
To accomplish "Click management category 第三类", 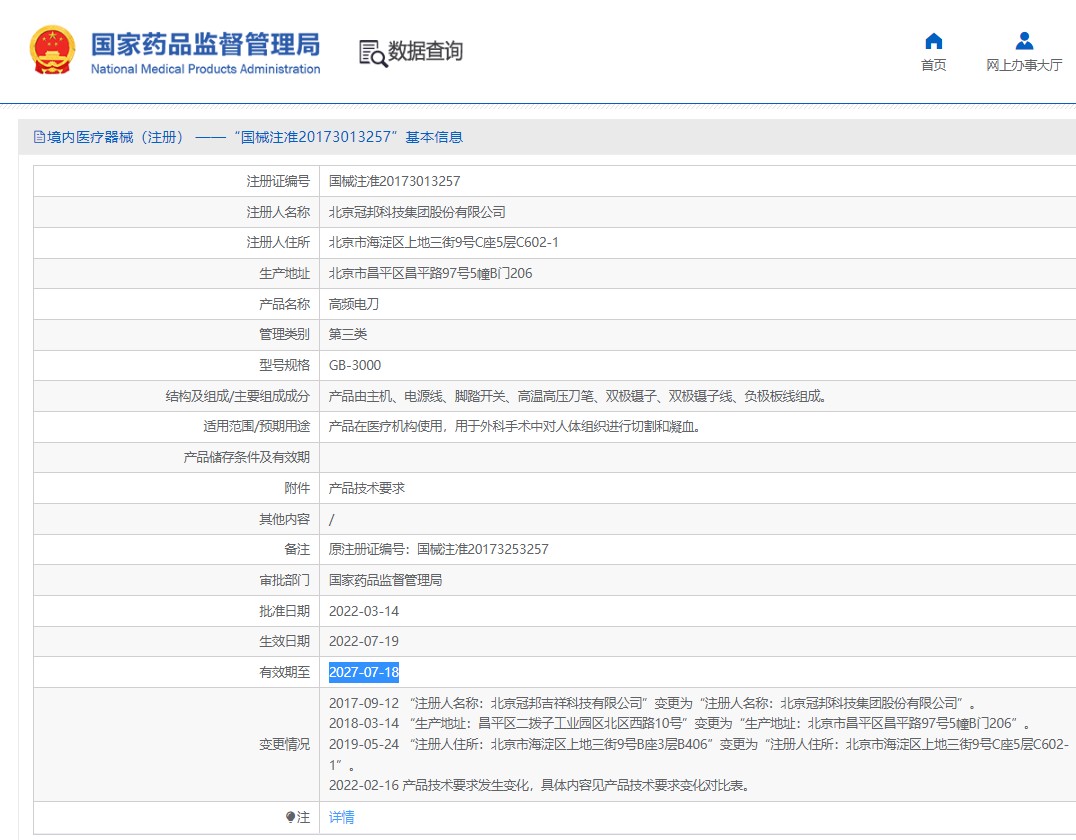I will coord(348,334).
